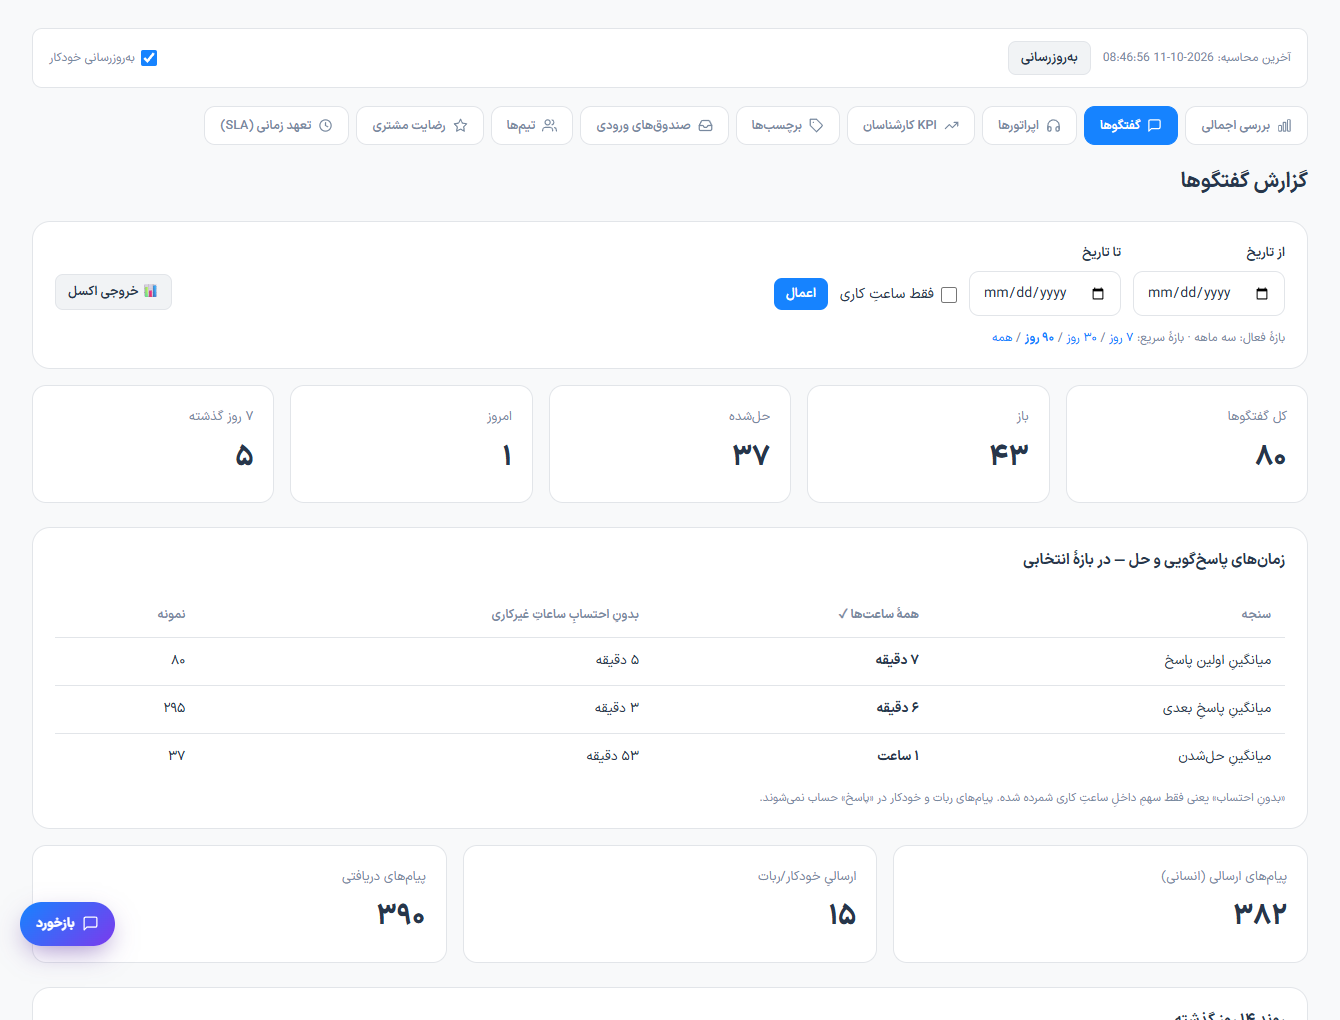Image resolution: width=1340 pixels, height=1020 pixels.
Task: Switch to the گفتگوها tab
Action: click(1130, 126)
